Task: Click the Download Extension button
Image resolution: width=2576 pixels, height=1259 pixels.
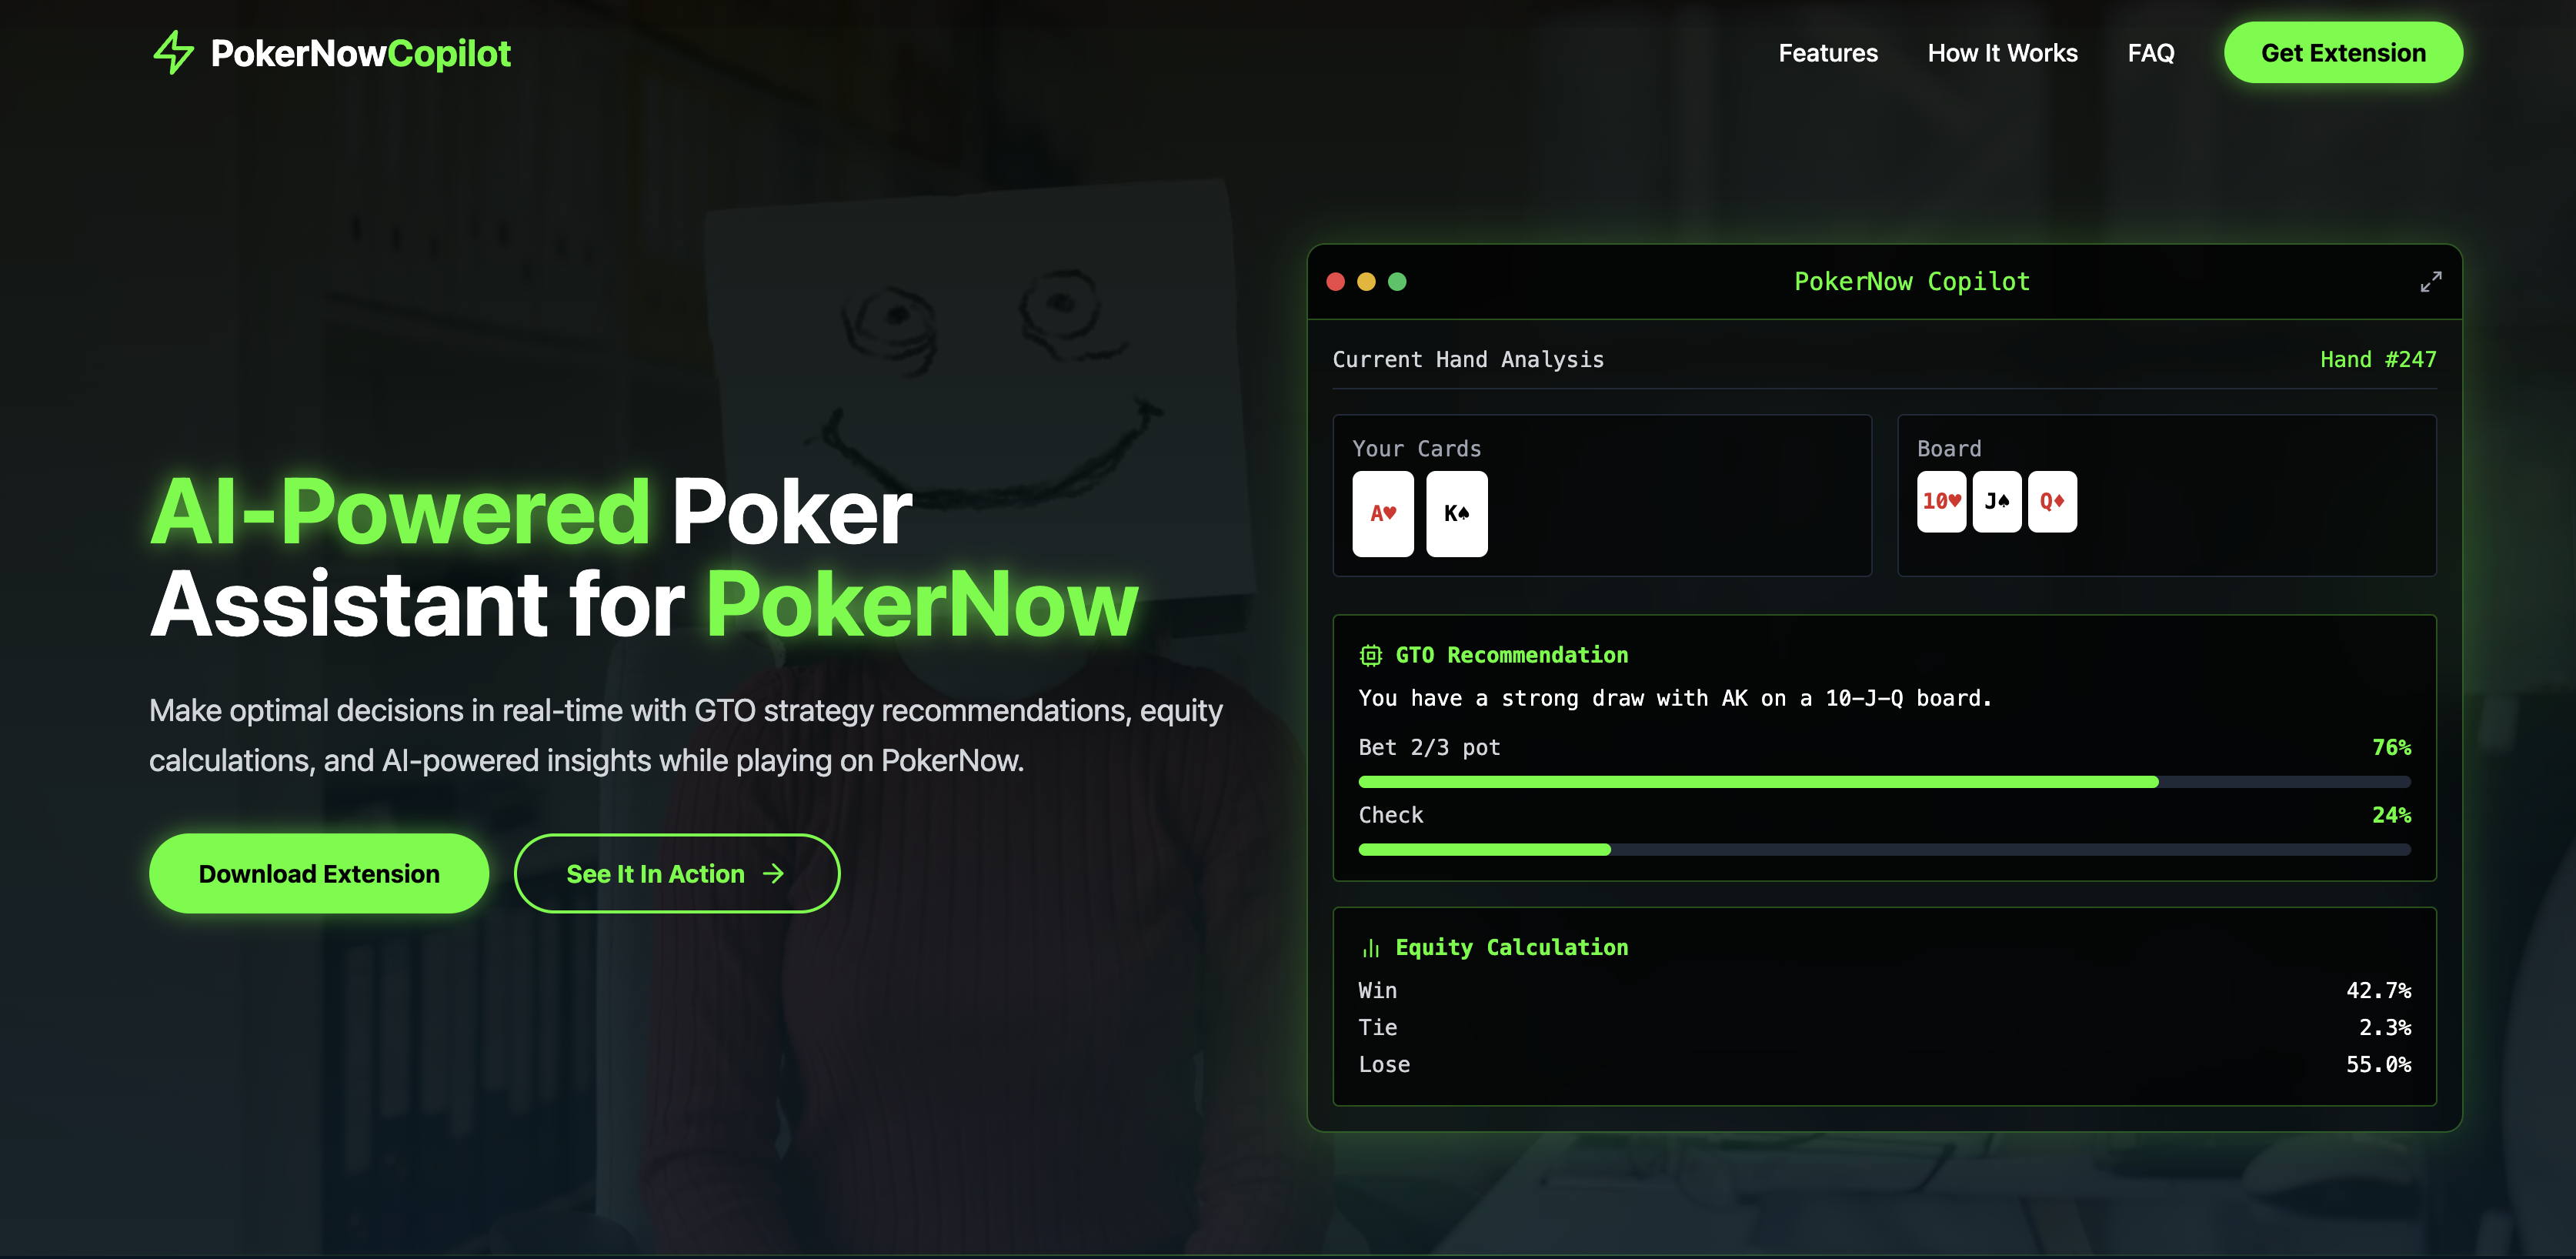Action: tap(319, 874)
